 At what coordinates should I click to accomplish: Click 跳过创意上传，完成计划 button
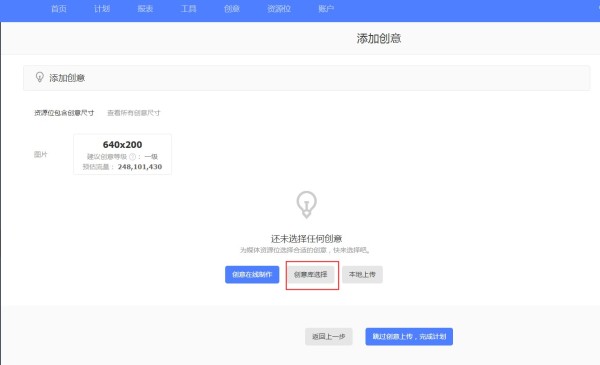point(409,337)
